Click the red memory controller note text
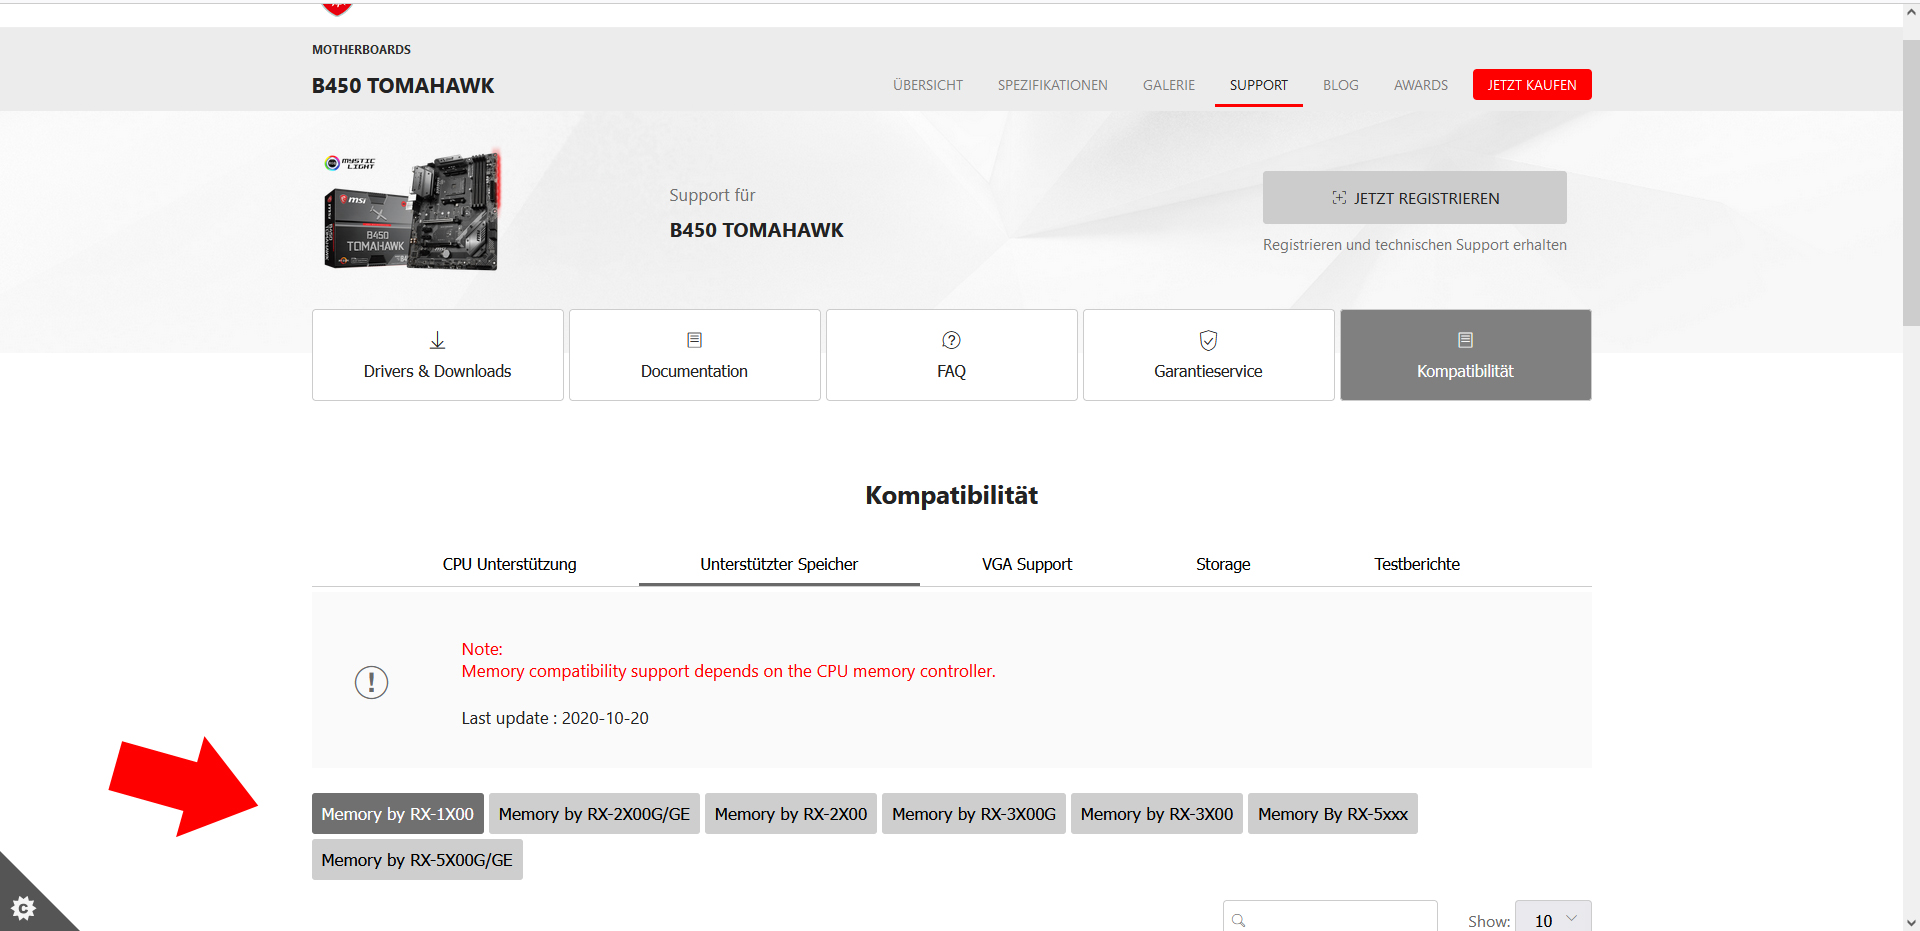 pyautogui.click(x=729, y=671)
